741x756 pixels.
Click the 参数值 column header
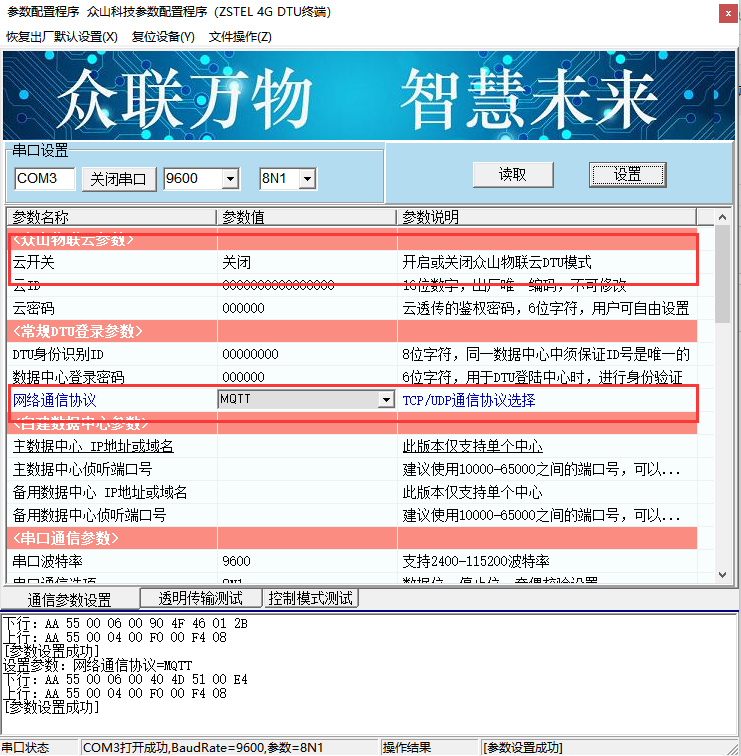pyautogui.click(x=306, y=217)
